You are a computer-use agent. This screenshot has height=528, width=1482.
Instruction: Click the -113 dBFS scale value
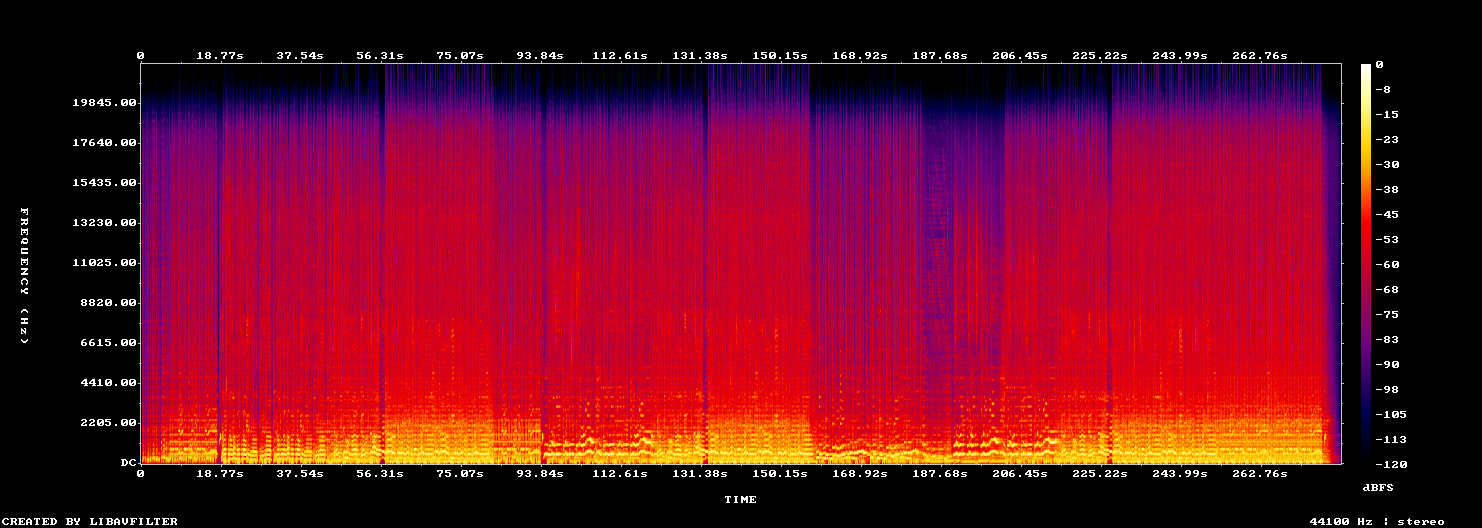coord(1391,440)
